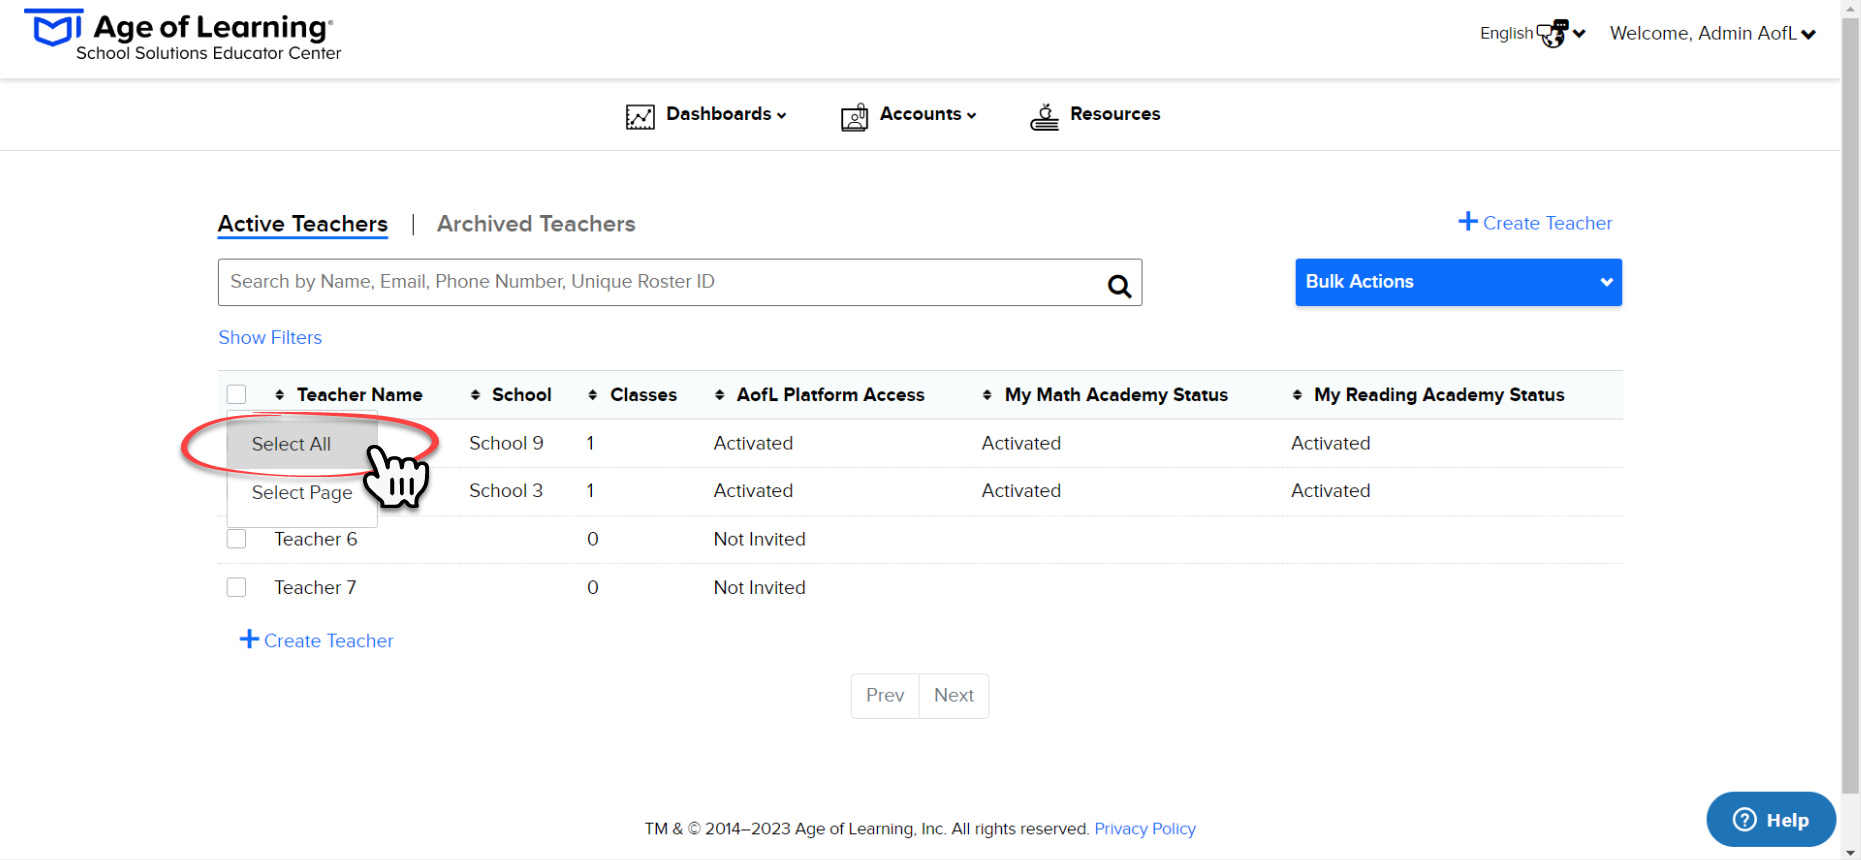Click the scrollbar down arrow

point(1850,852)
